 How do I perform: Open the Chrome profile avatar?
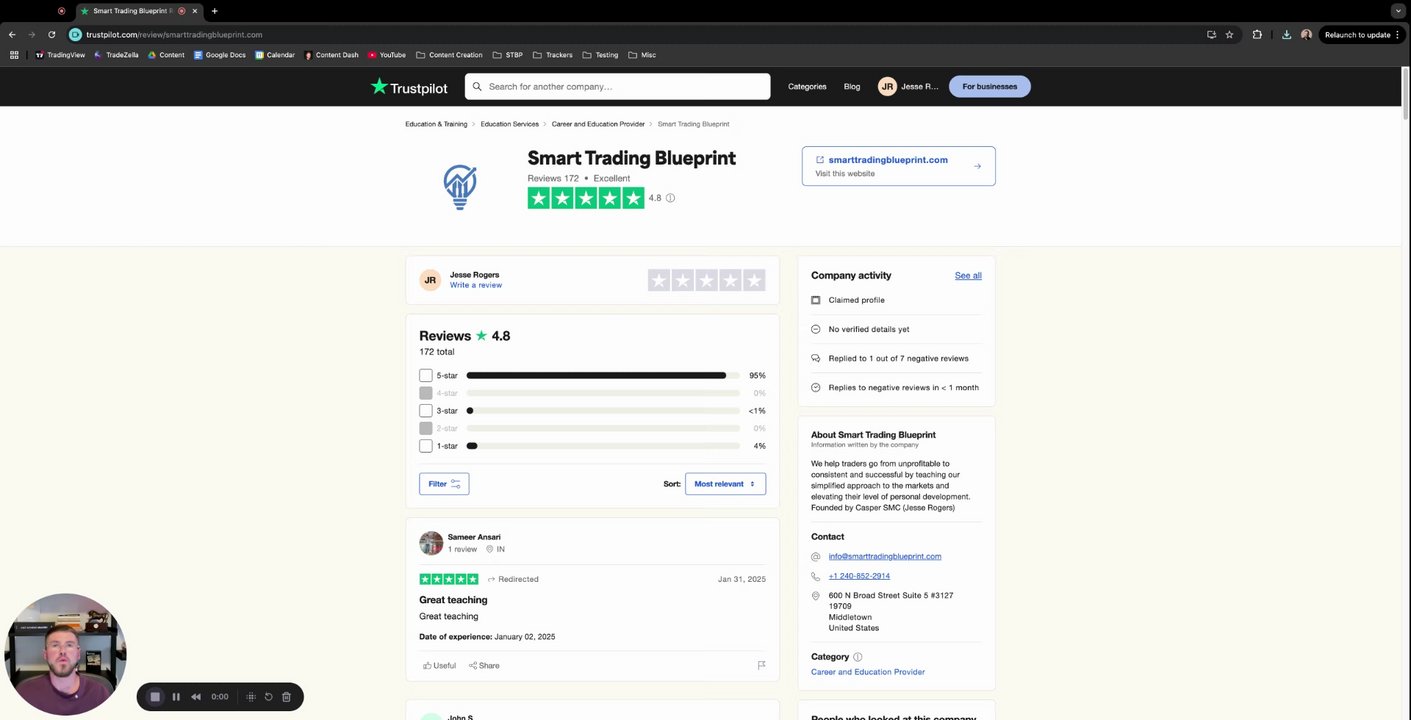click(x=1306, y=34)
